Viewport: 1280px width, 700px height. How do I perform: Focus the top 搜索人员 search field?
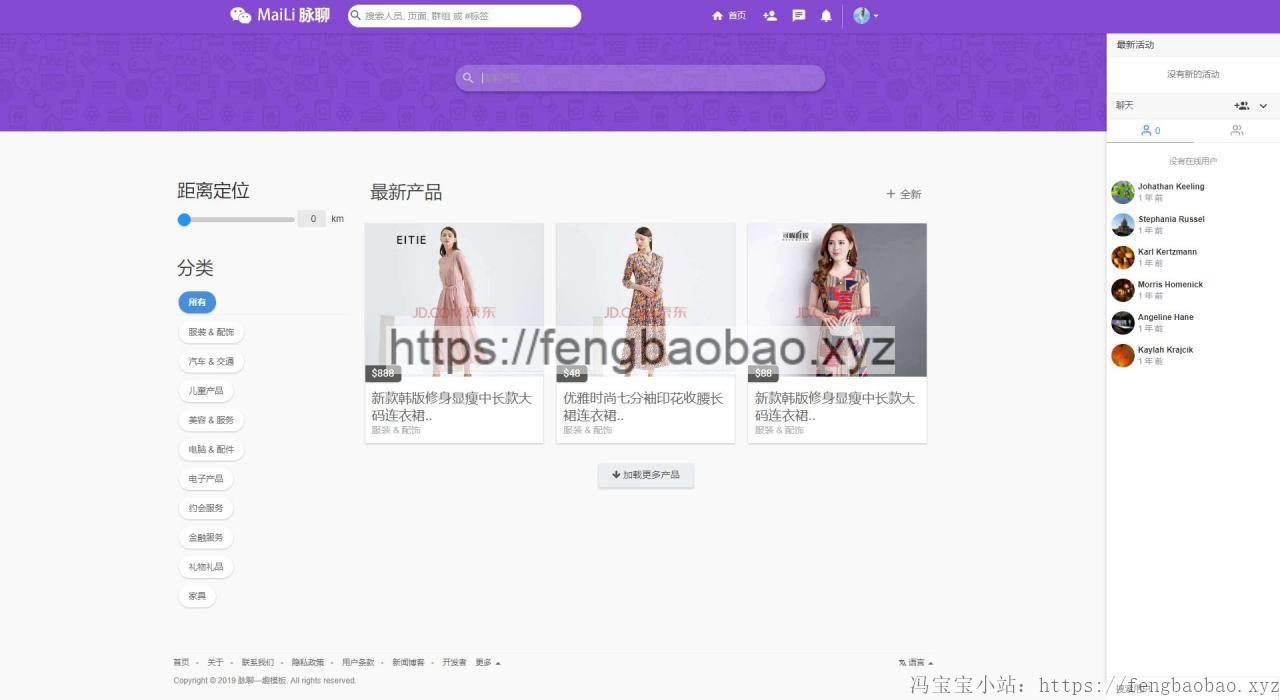[464, 16]
